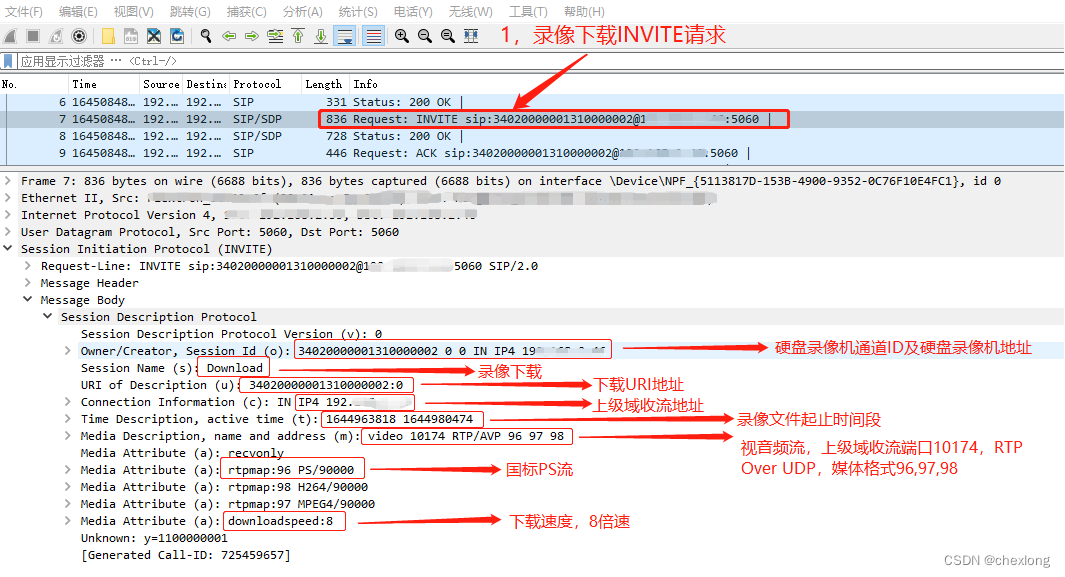Click the go to specific packet icon
Image resolution: width=1065 pixels, height=577 pixels.
click(275, 36)
